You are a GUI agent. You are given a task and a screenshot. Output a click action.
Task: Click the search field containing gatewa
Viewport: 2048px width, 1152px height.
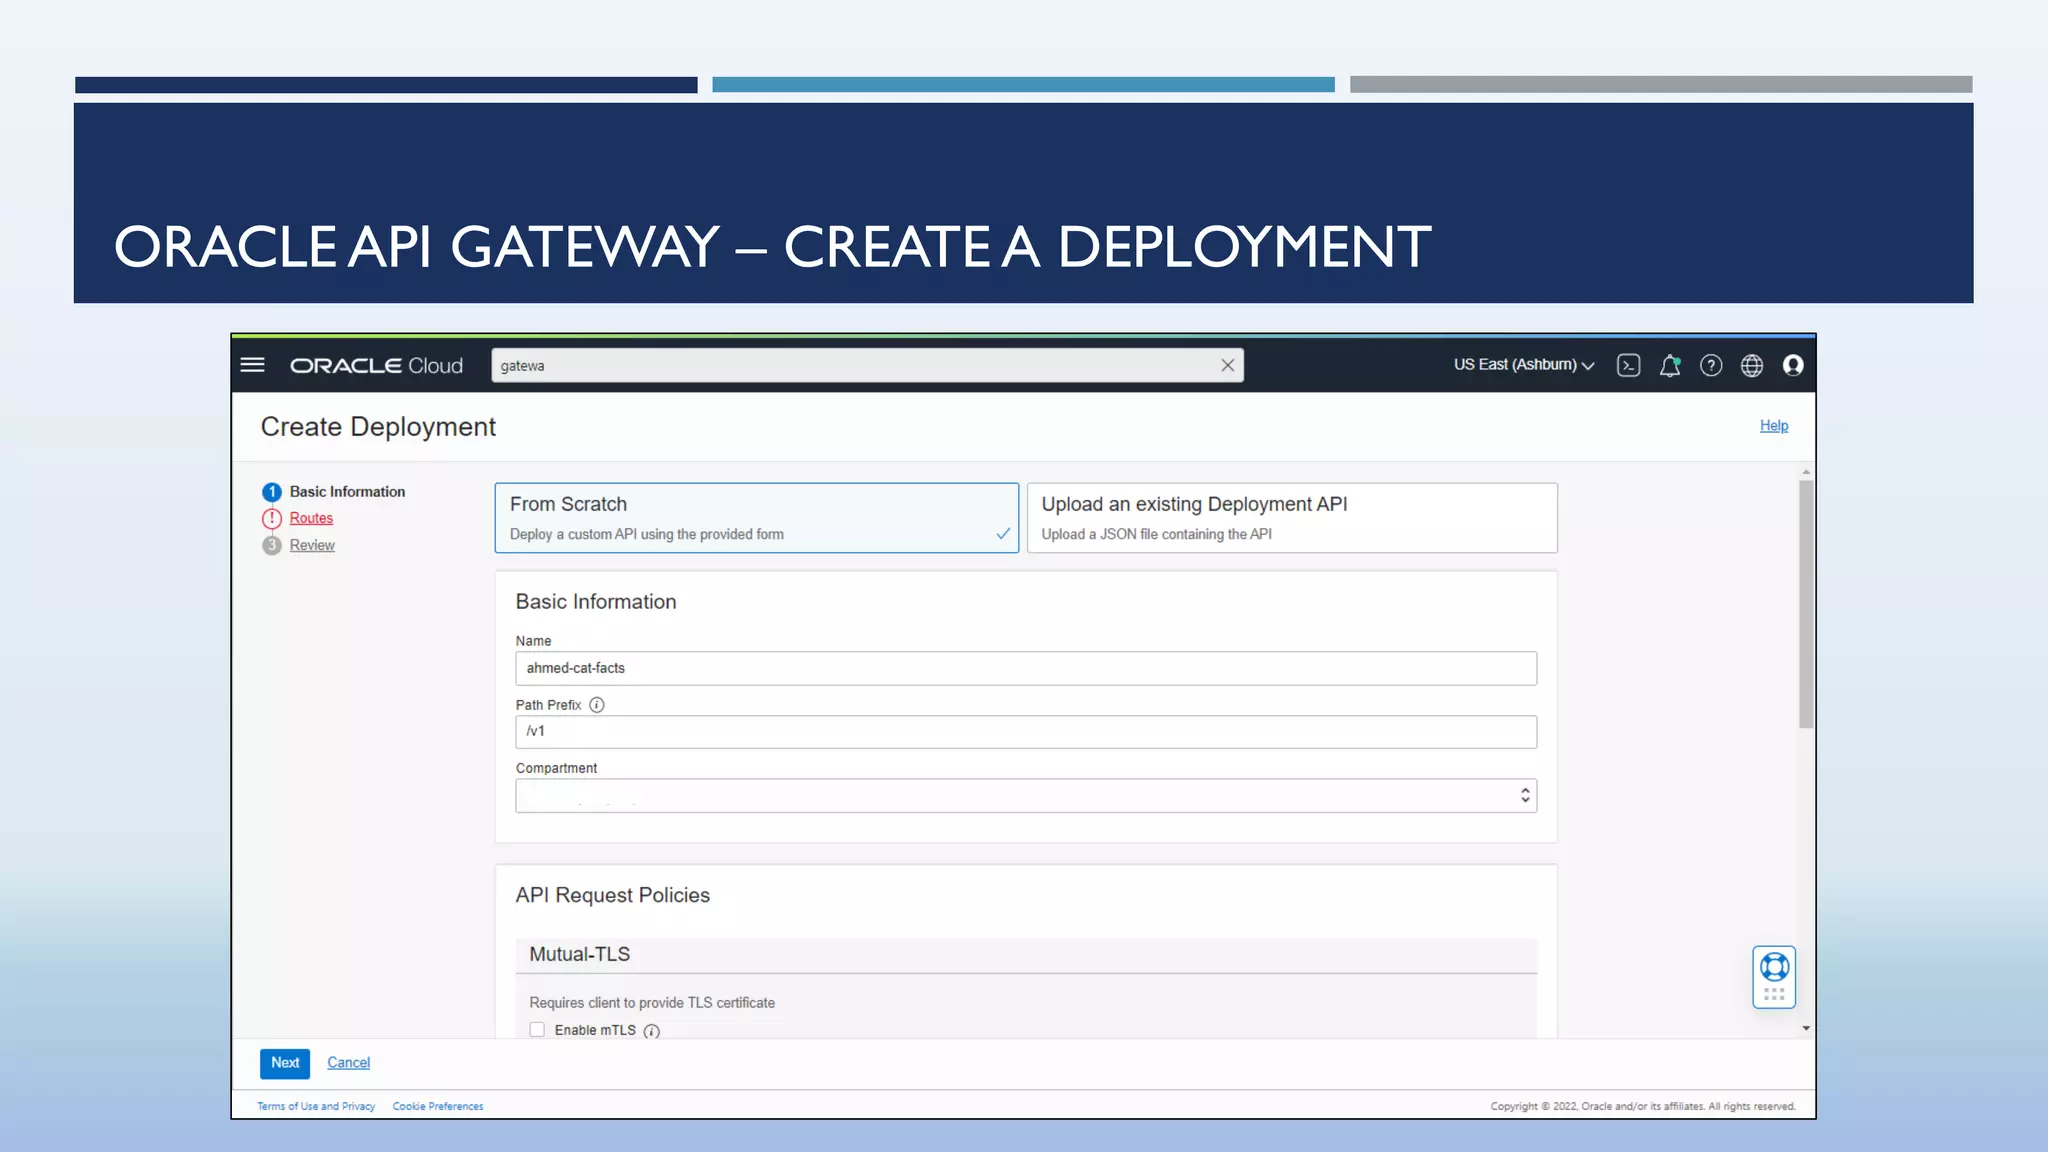(867, 366)
